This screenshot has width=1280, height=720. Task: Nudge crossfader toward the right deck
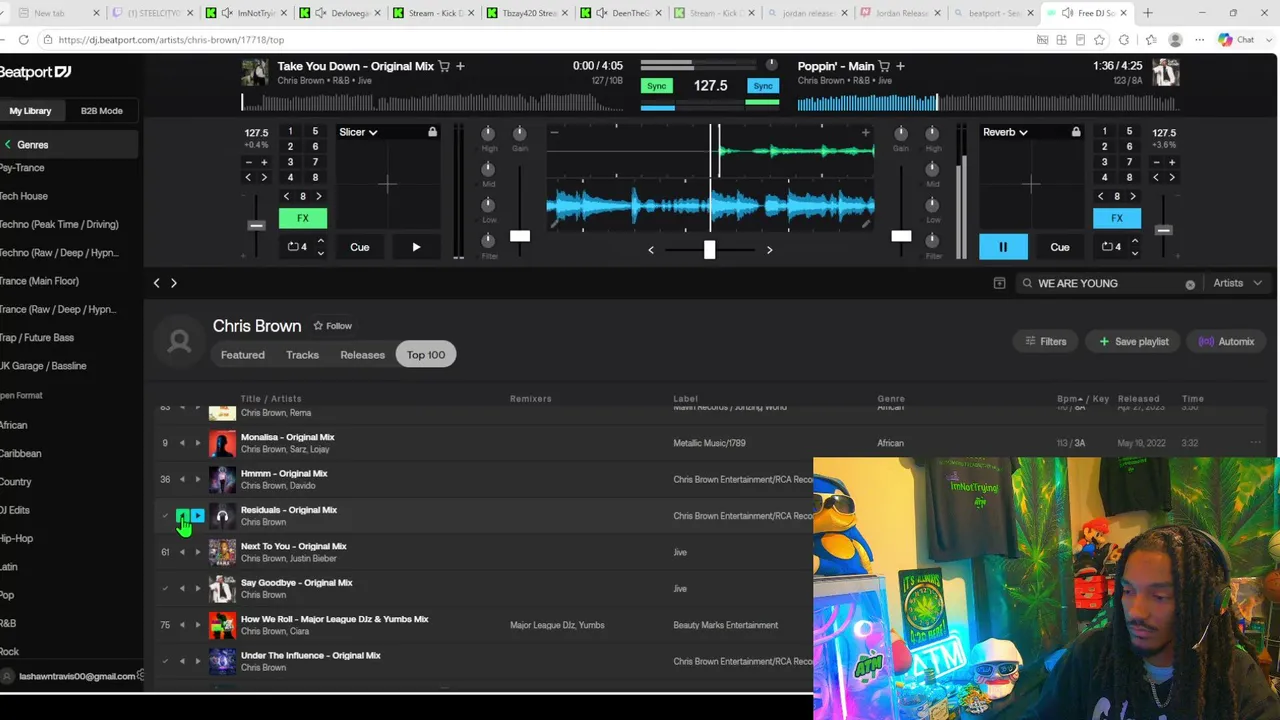769,250
